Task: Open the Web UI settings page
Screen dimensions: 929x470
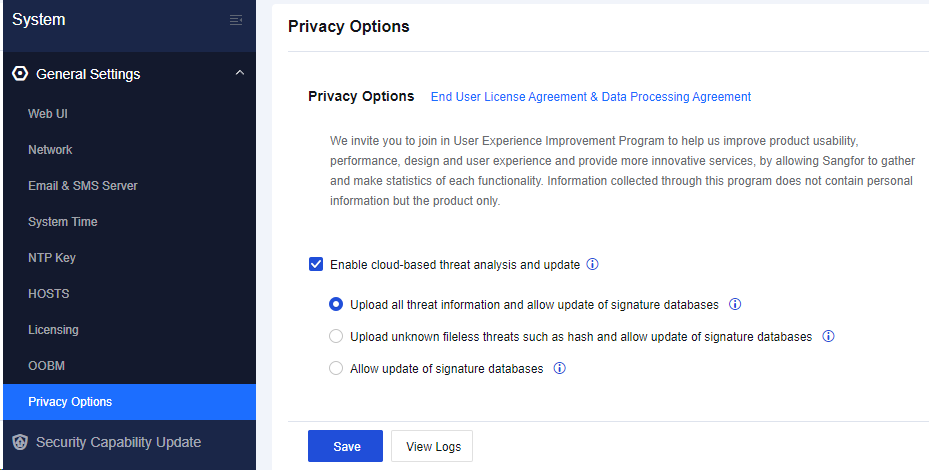Action: point(48,114)
